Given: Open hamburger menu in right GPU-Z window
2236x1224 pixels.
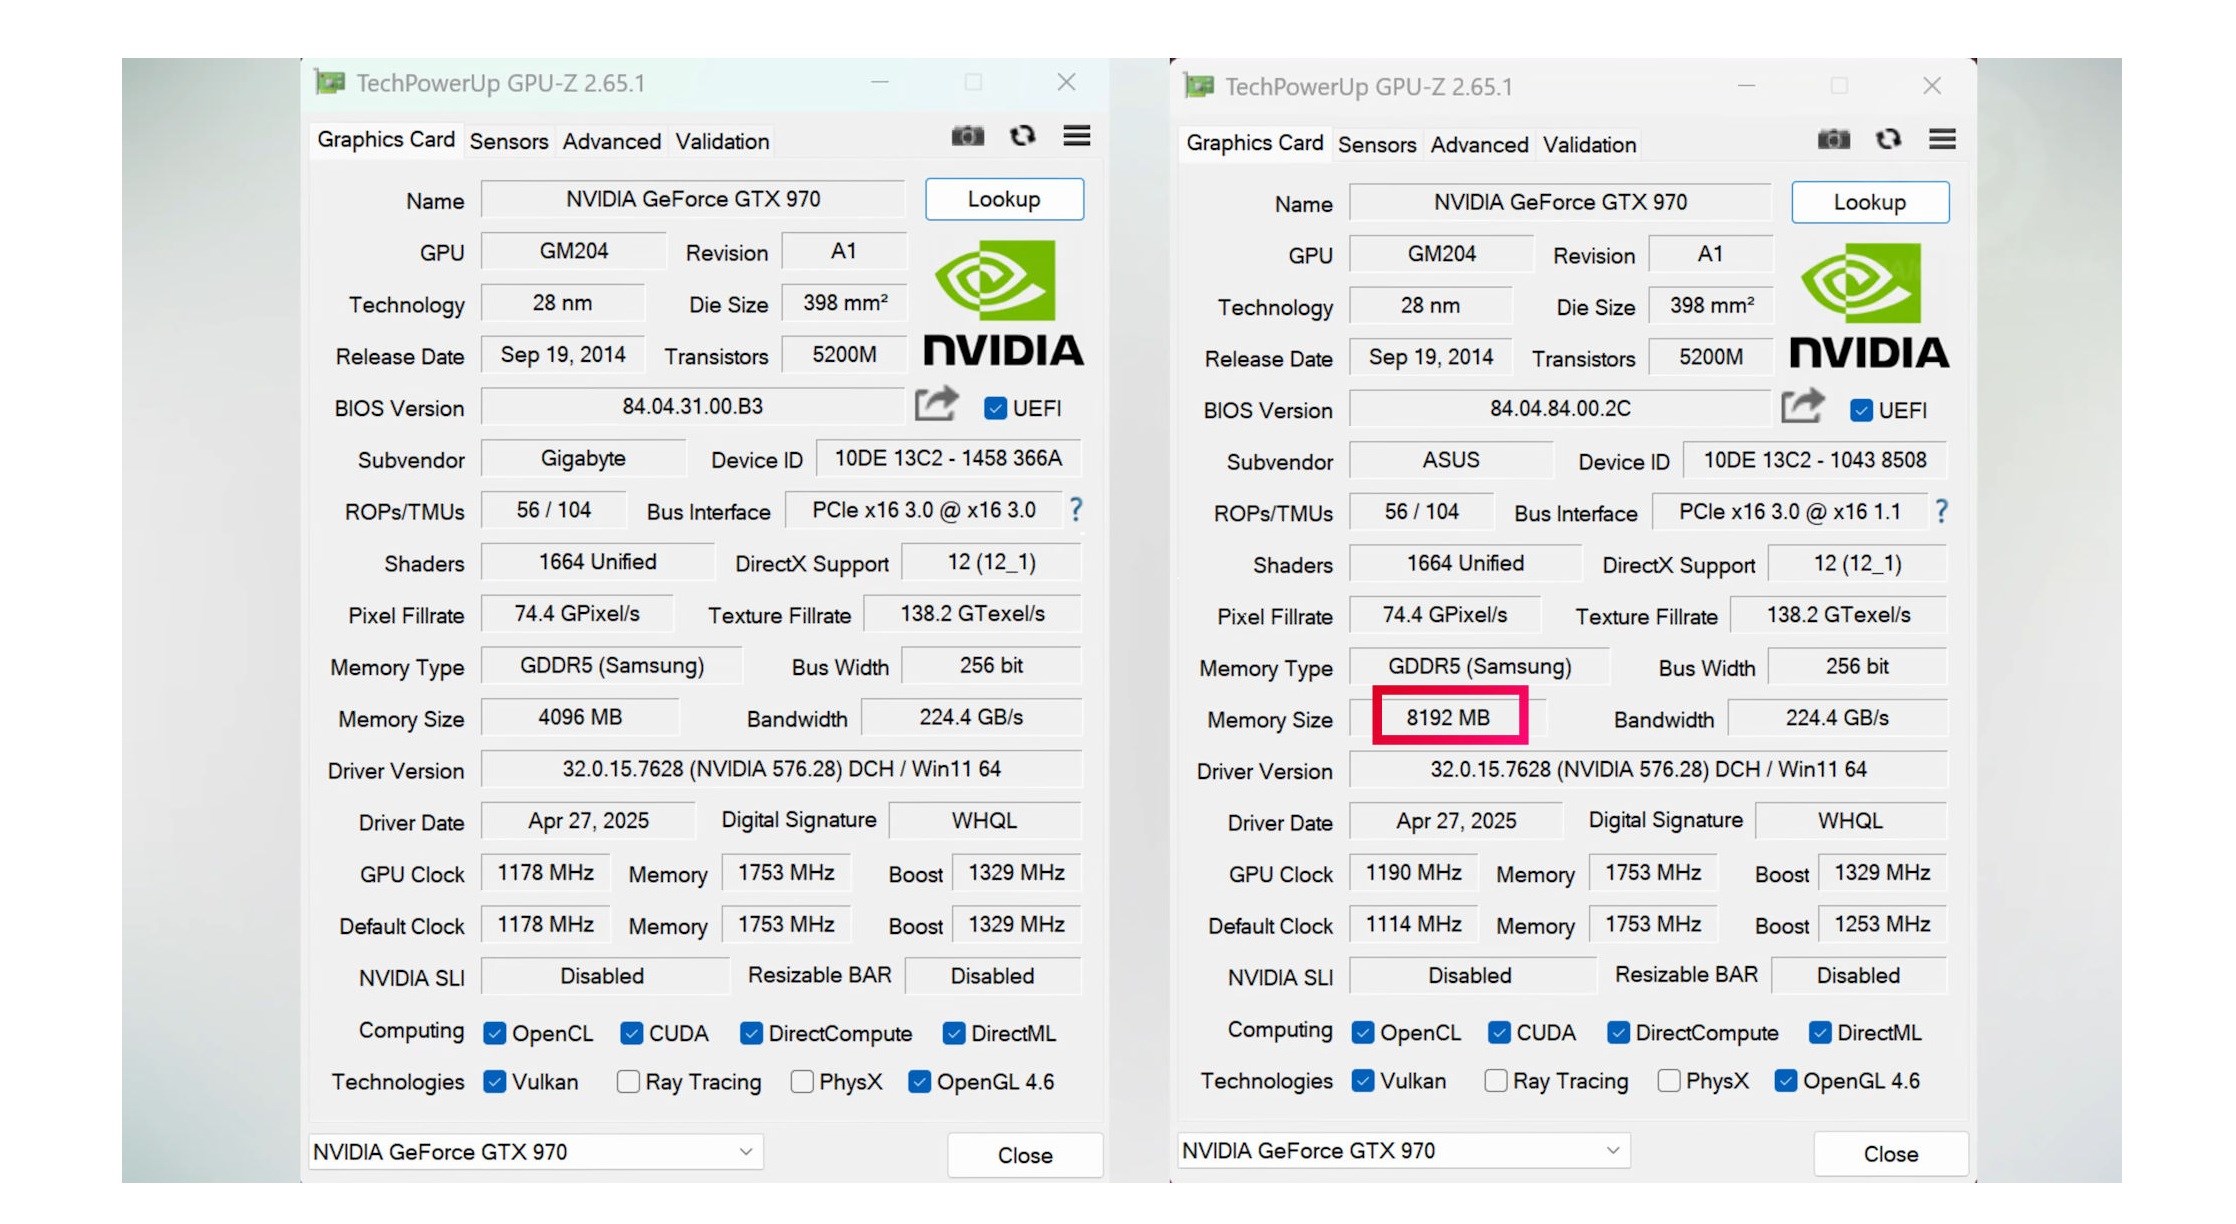Looking at the screenshot, I should 1942,139.
